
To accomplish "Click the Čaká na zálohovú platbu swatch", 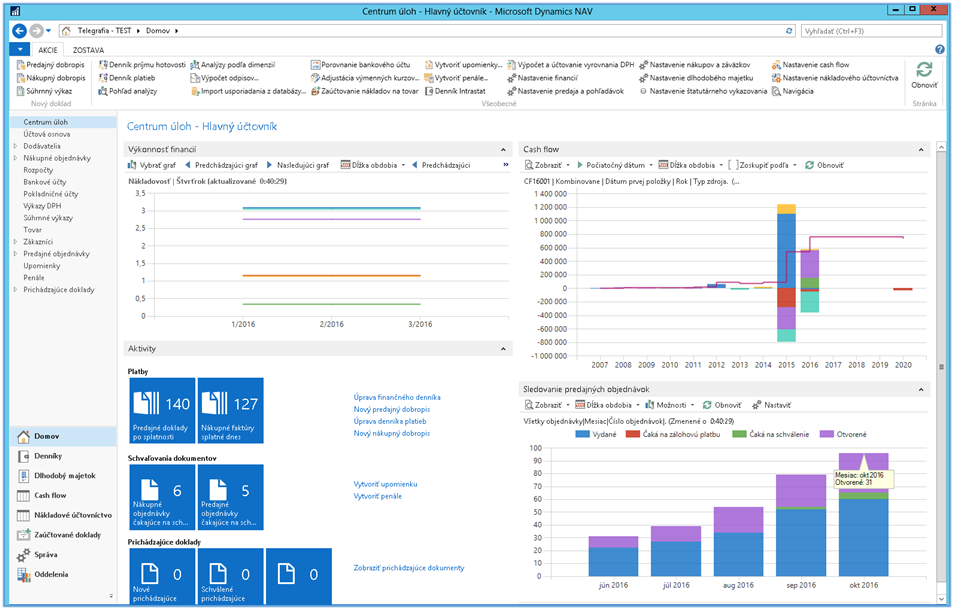I will click(x=633, y=434).
